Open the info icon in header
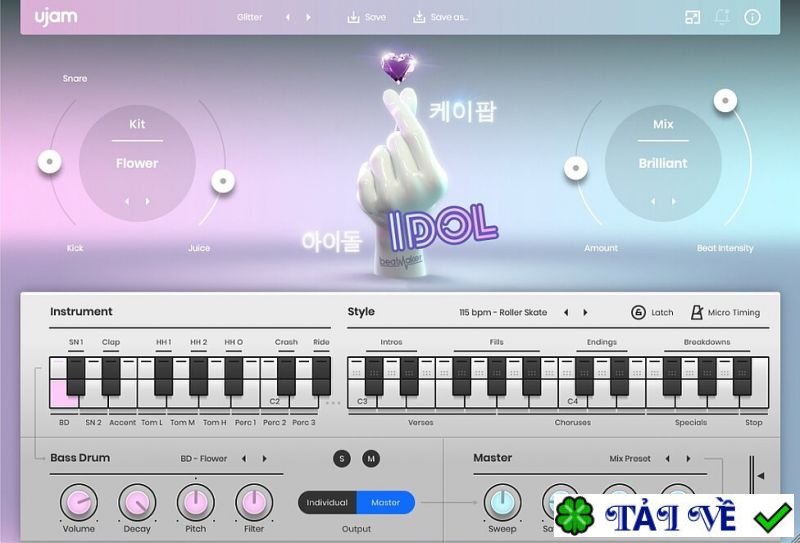 point(752,17)
